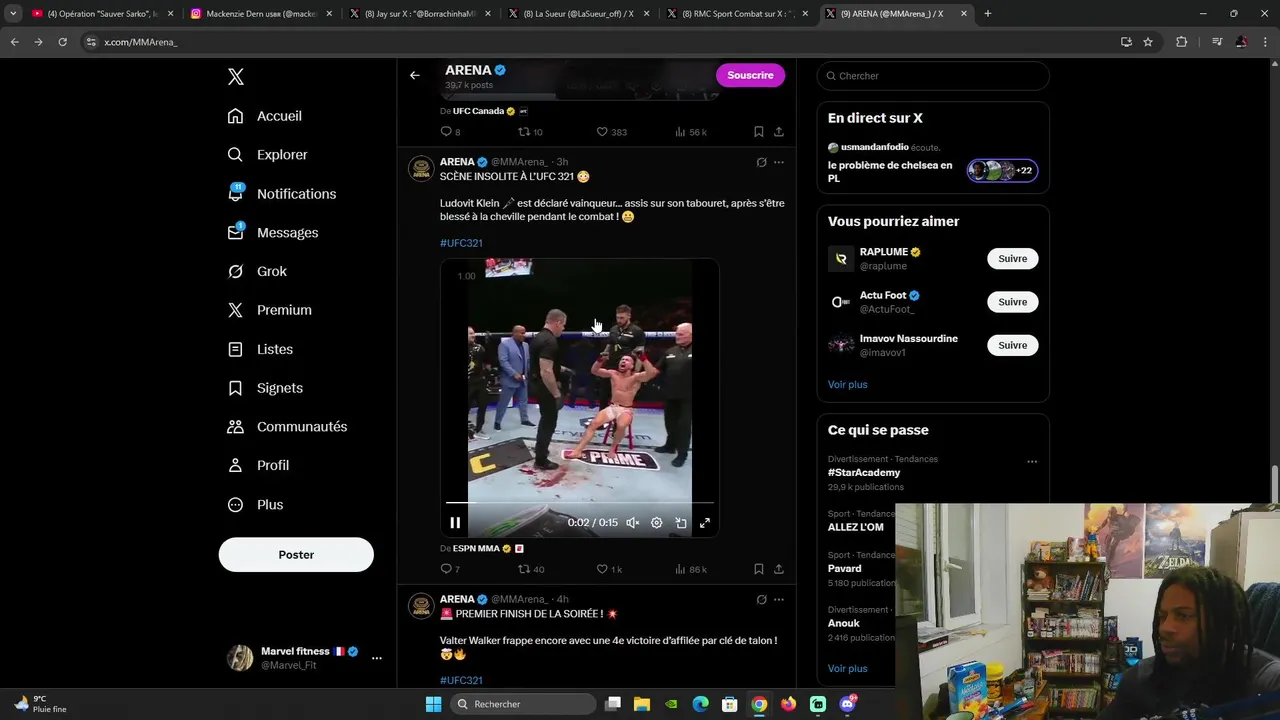Click the x.com/MMArena_ address bar

pyautogui.click(x=600, y=42)
